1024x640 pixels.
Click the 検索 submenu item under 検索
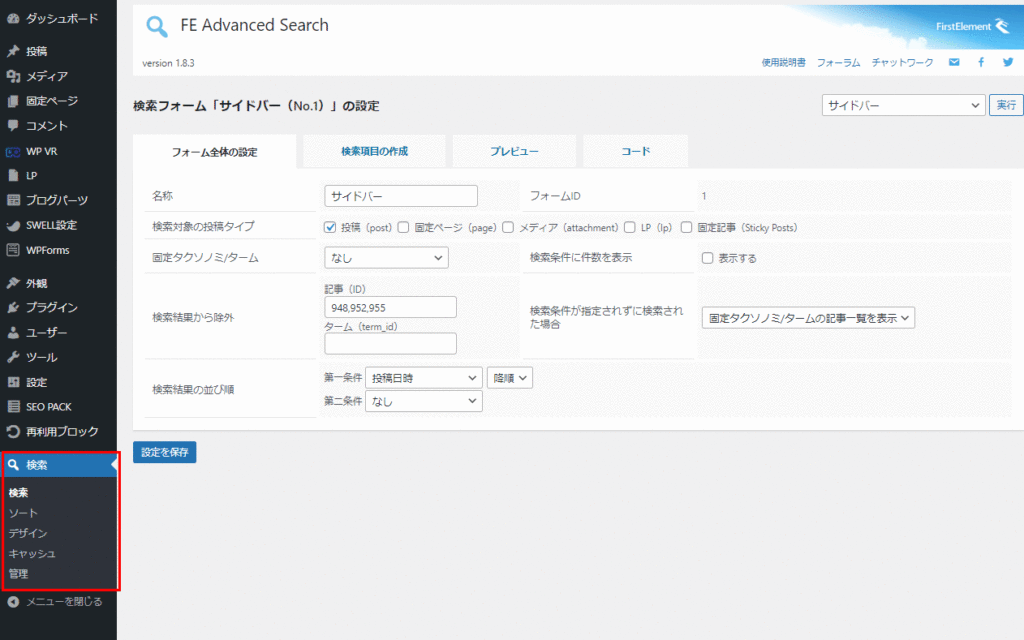(18, 493)
